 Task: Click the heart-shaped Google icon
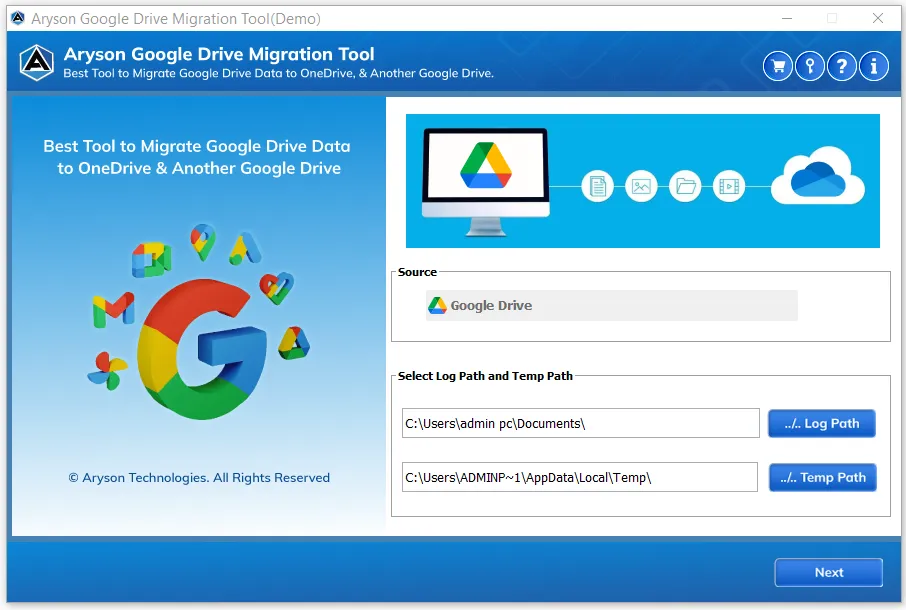[276, 288]
